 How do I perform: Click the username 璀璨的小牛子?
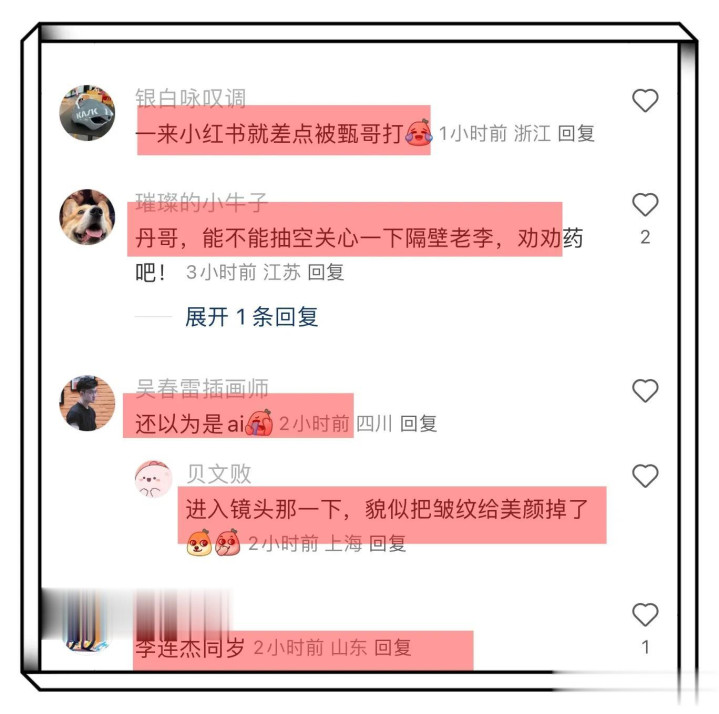[201, 202]
